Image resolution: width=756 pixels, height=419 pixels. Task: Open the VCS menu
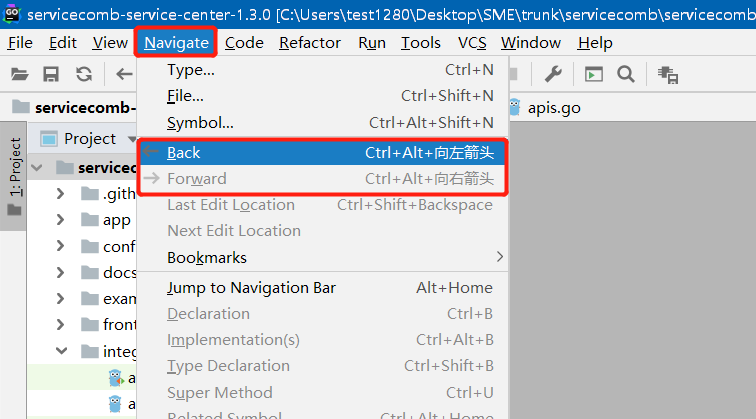(472, 43)
